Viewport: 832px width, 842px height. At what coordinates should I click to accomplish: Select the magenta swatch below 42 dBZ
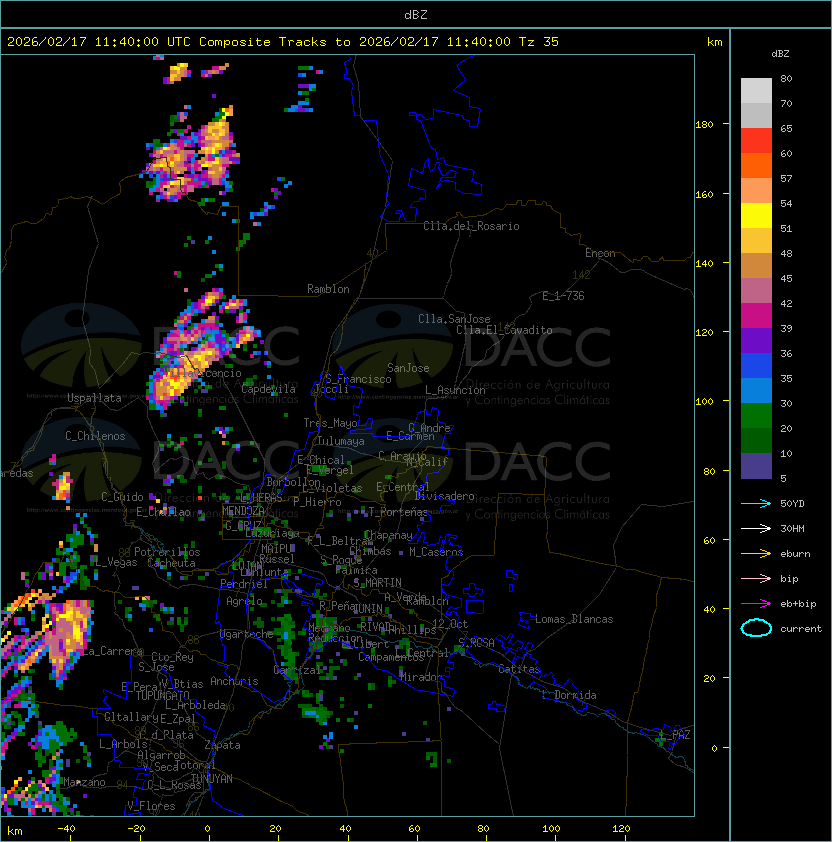click(756, 316)
